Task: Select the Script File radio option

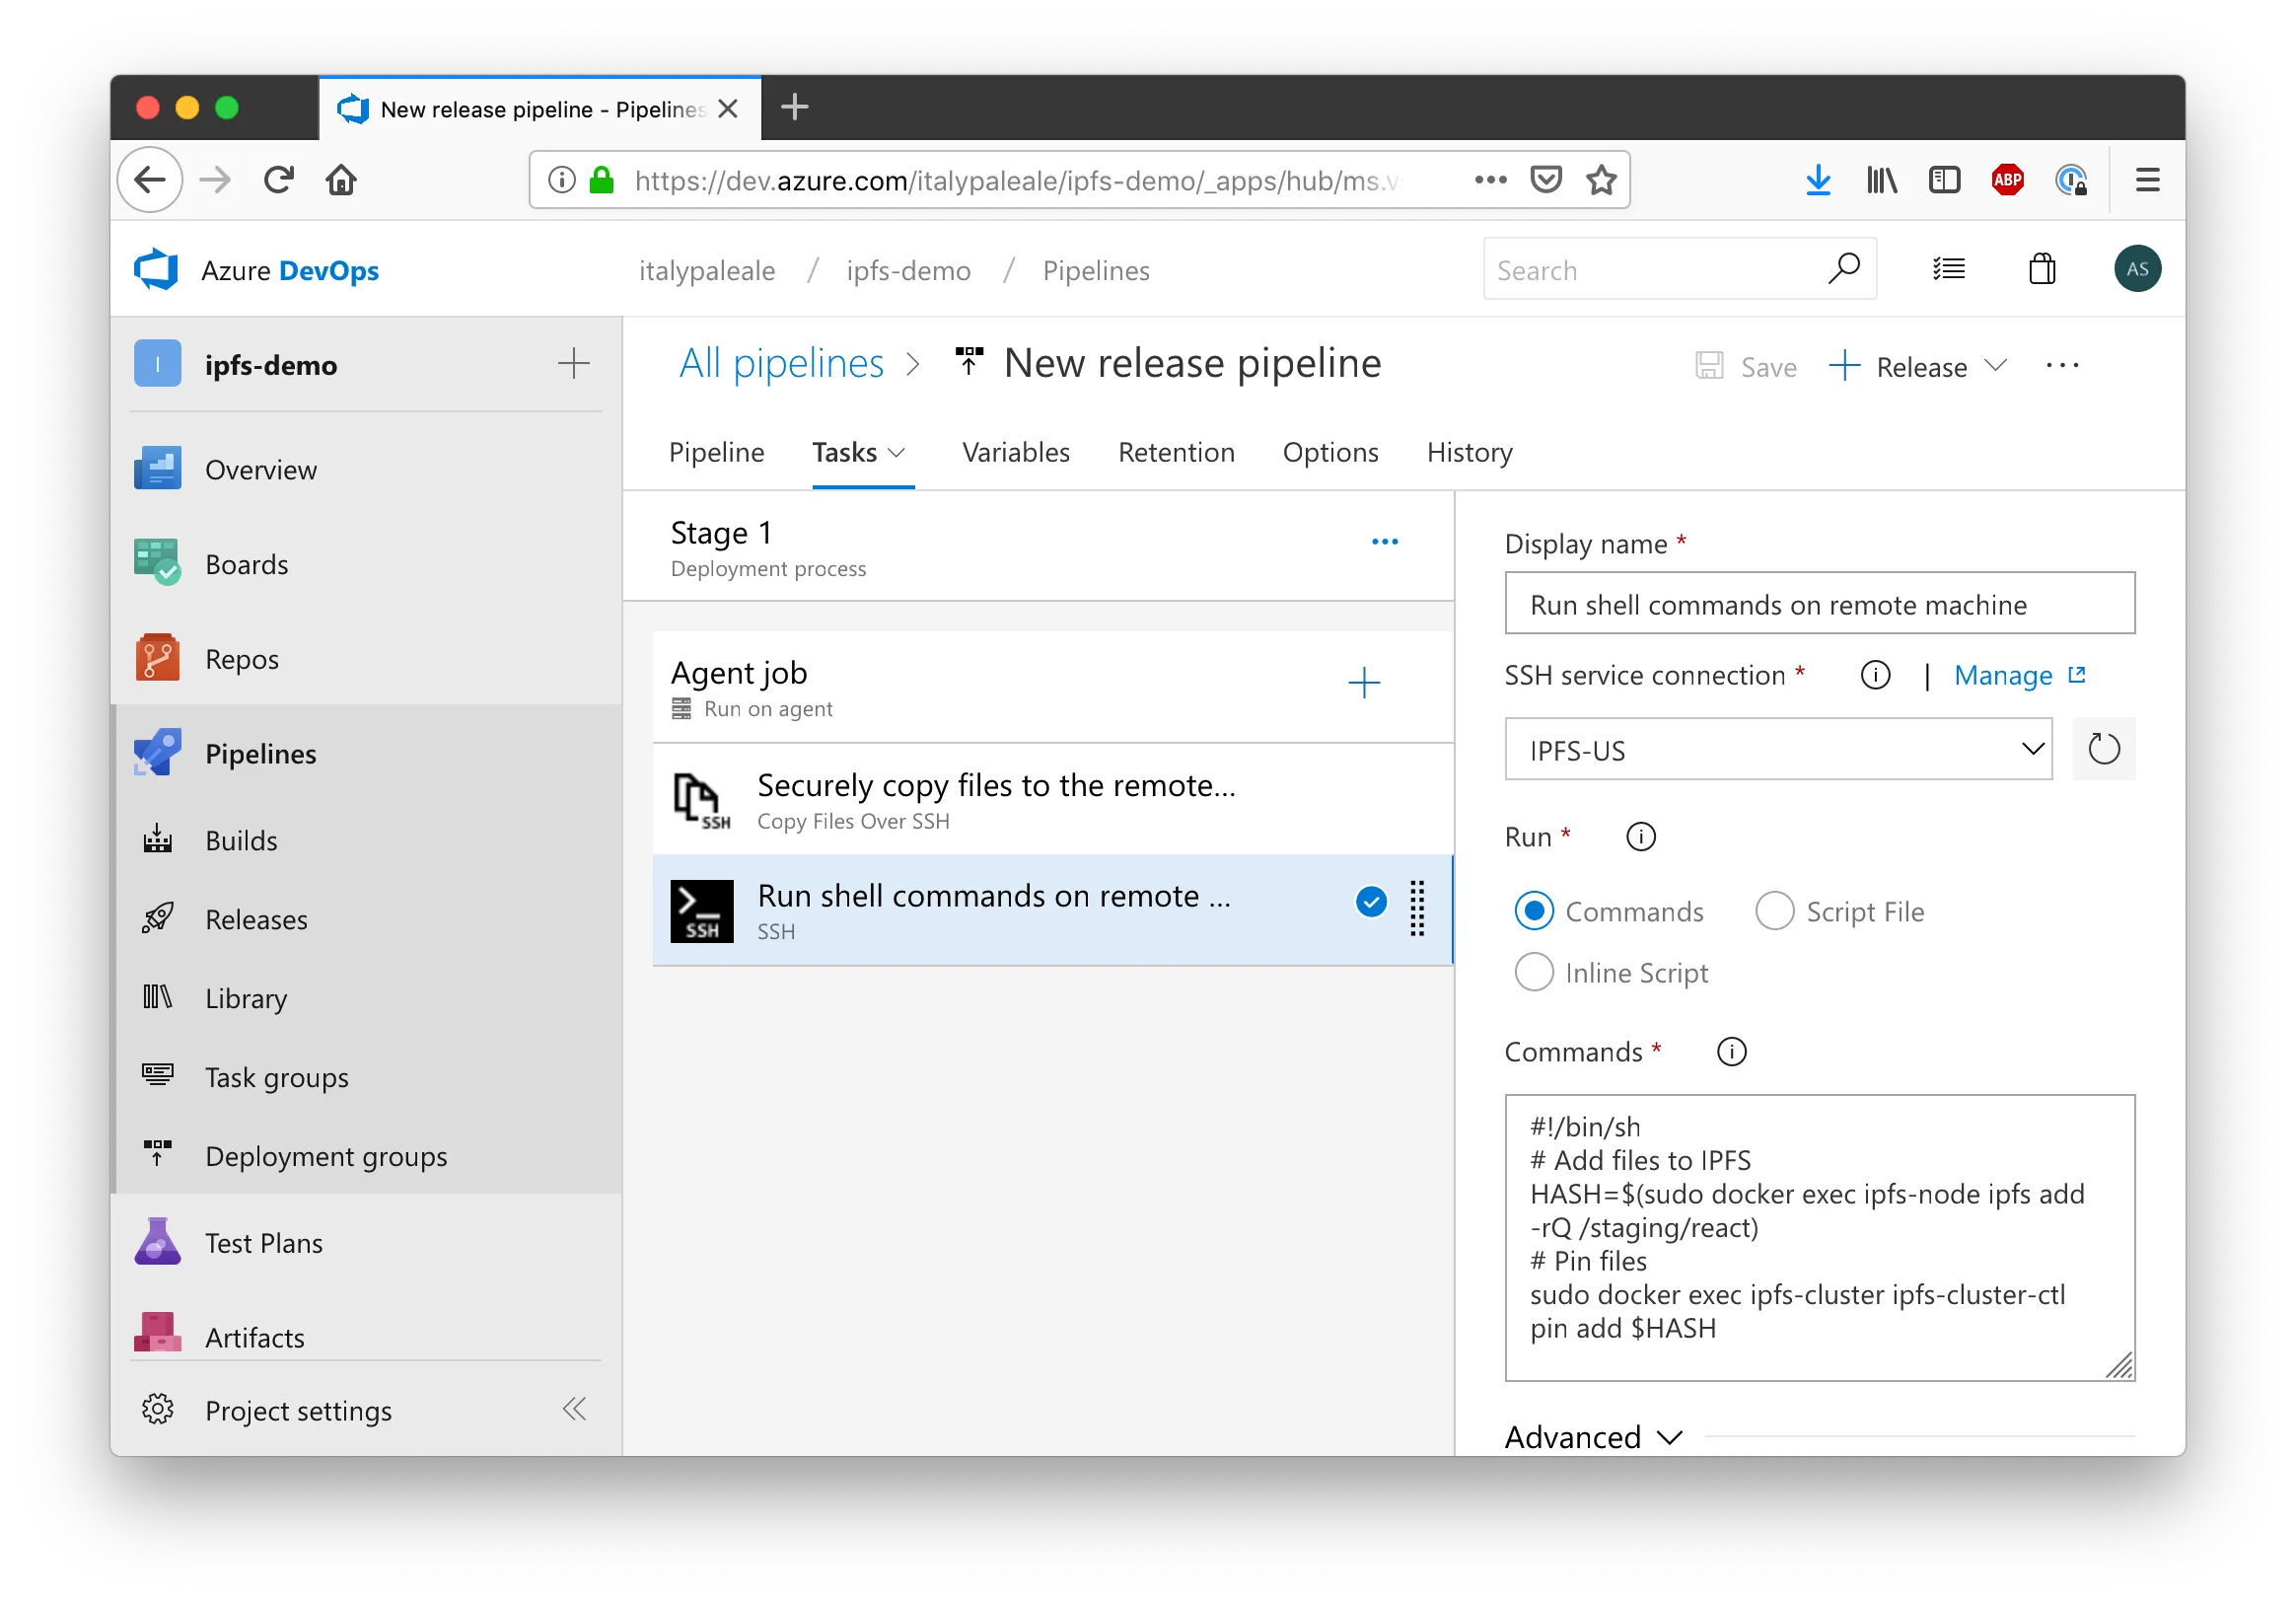Action: point(1774,911)
